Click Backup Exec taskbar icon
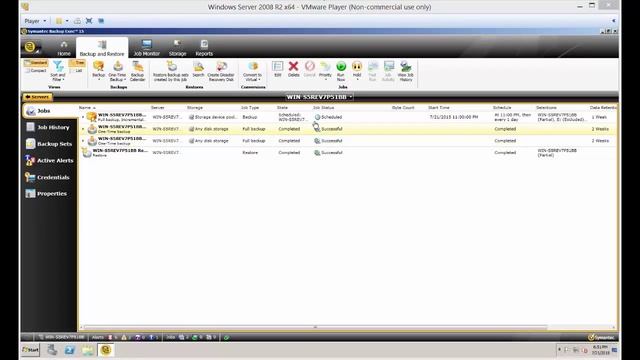This screenshot has width=640, height=360. click(x=106, y=350)
